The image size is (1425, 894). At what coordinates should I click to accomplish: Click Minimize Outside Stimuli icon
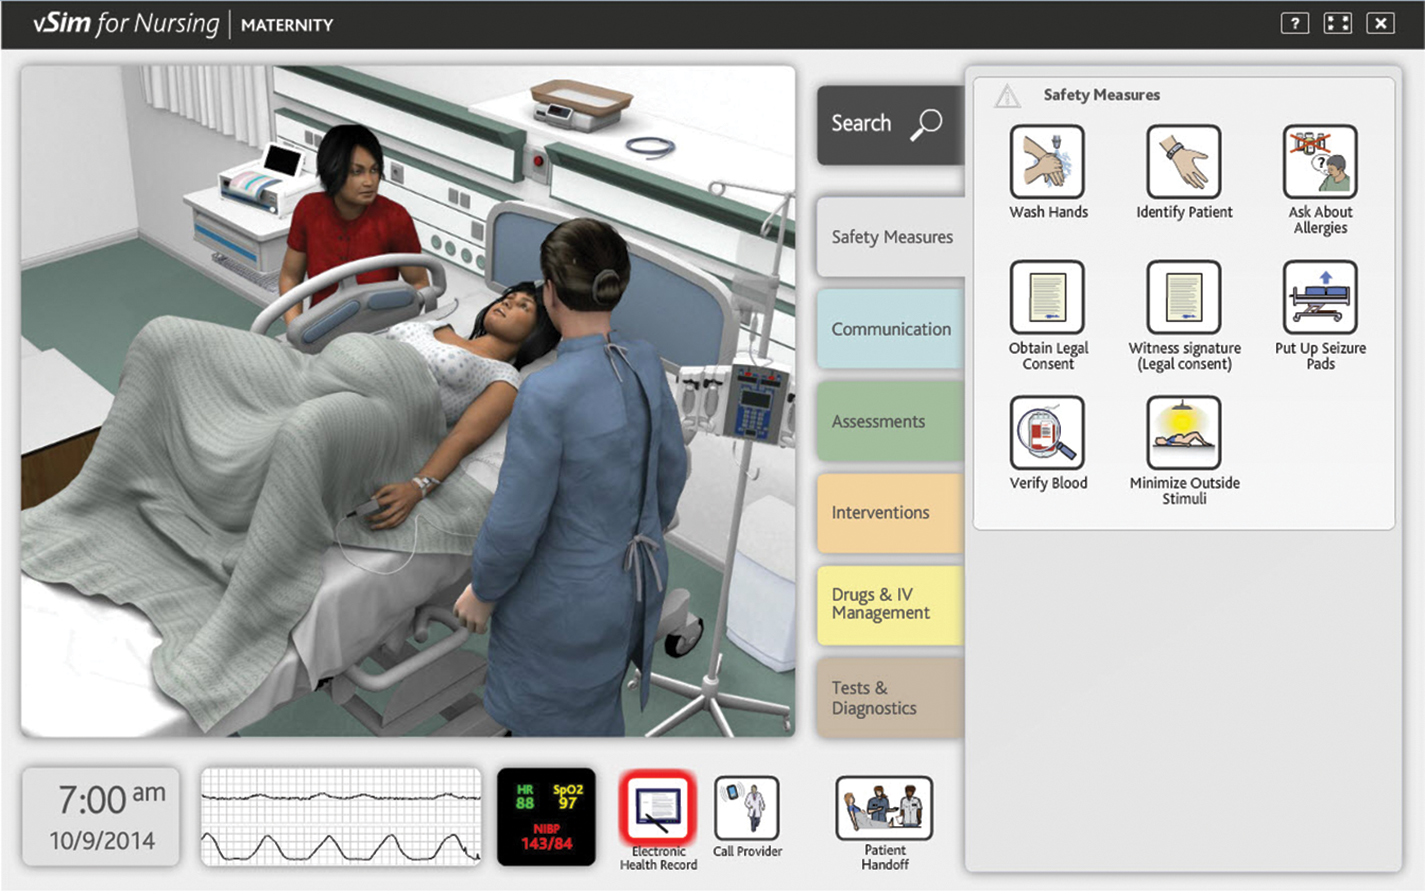click(1184, 432)
